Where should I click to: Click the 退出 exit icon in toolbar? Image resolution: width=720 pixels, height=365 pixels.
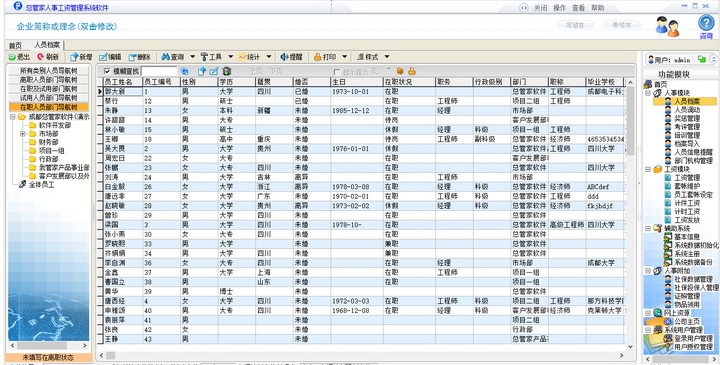(x=12, y=57)
